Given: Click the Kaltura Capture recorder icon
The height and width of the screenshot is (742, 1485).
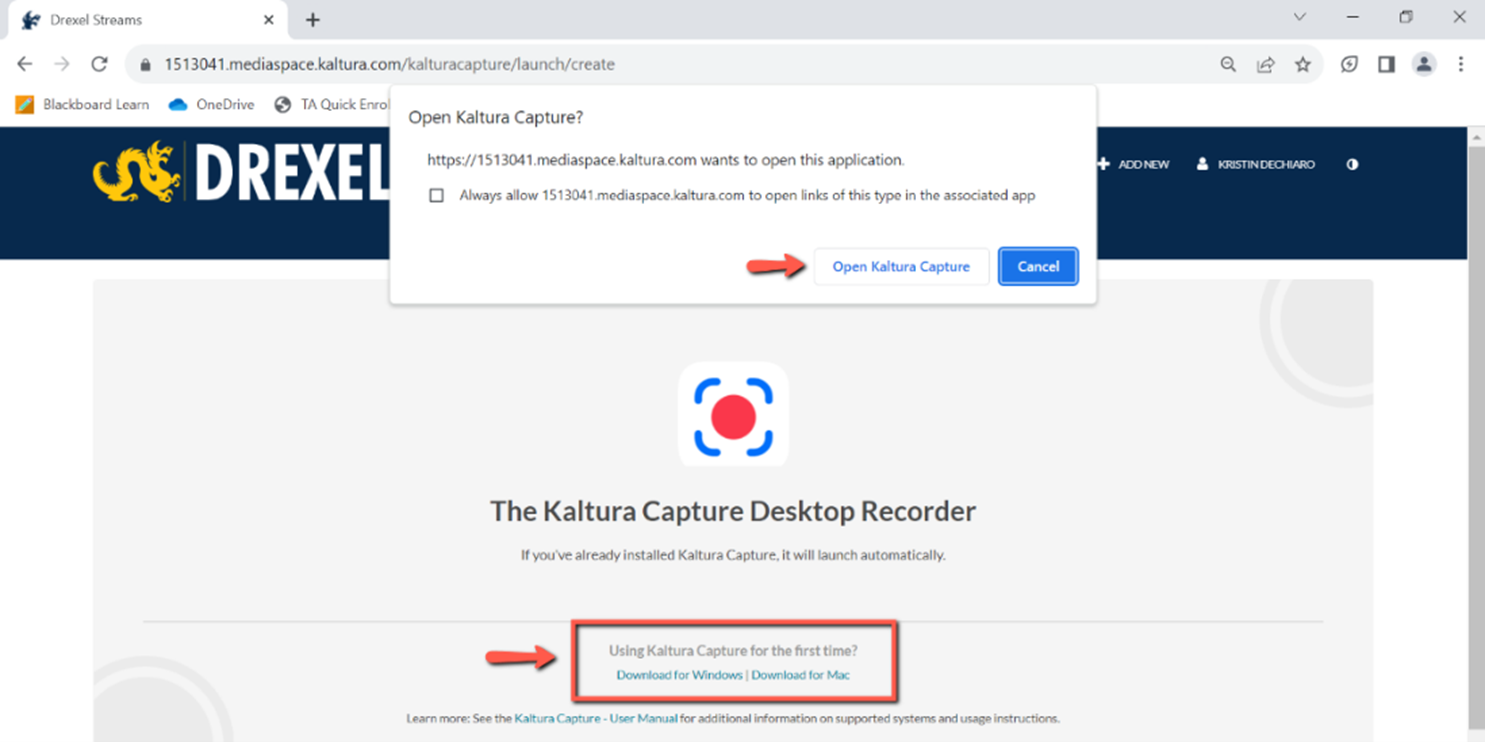Looking at the screenshot, I should [x=733, y=414].
